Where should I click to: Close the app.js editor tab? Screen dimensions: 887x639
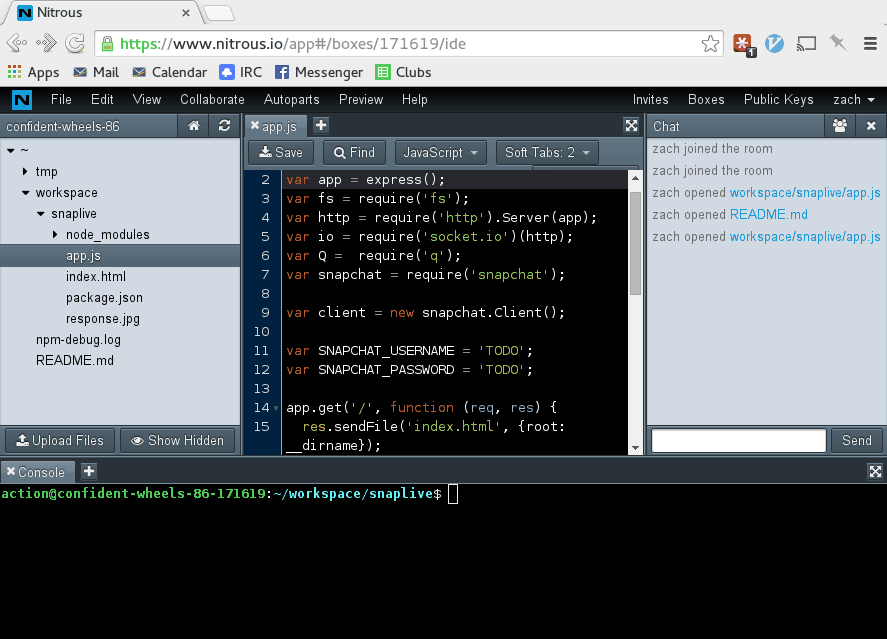point(255,126)
